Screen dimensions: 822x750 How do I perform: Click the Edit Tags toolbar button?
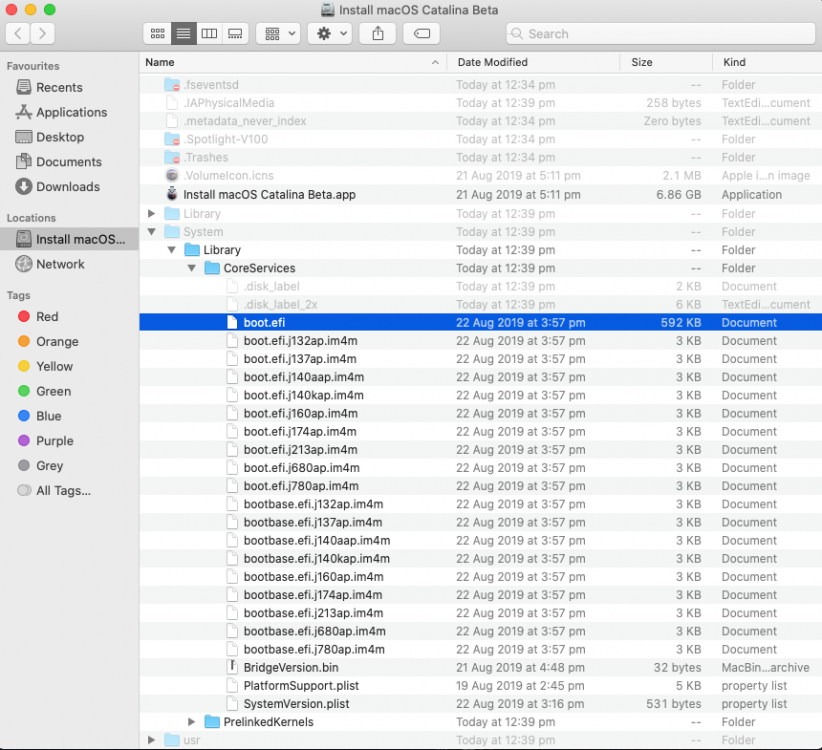click(421, 34)
